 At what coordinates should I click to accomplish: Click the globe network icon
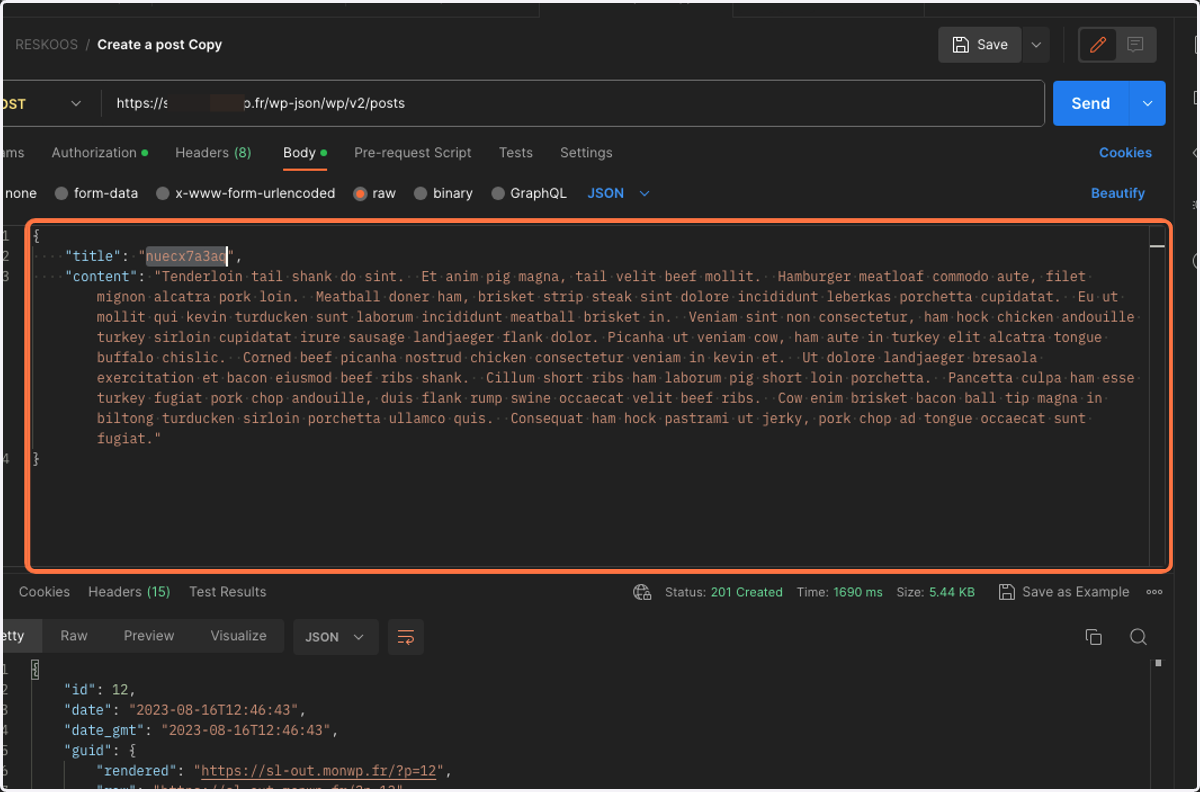coord(642,592)
